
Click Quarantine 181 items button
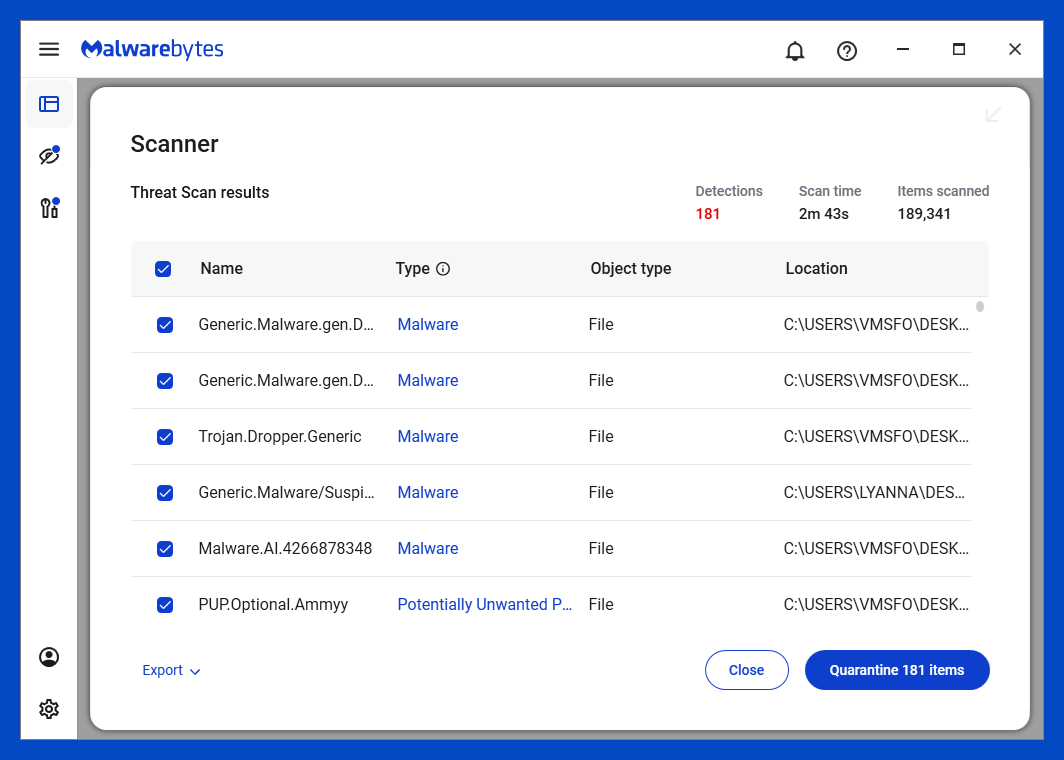click(x=897, y=670)
